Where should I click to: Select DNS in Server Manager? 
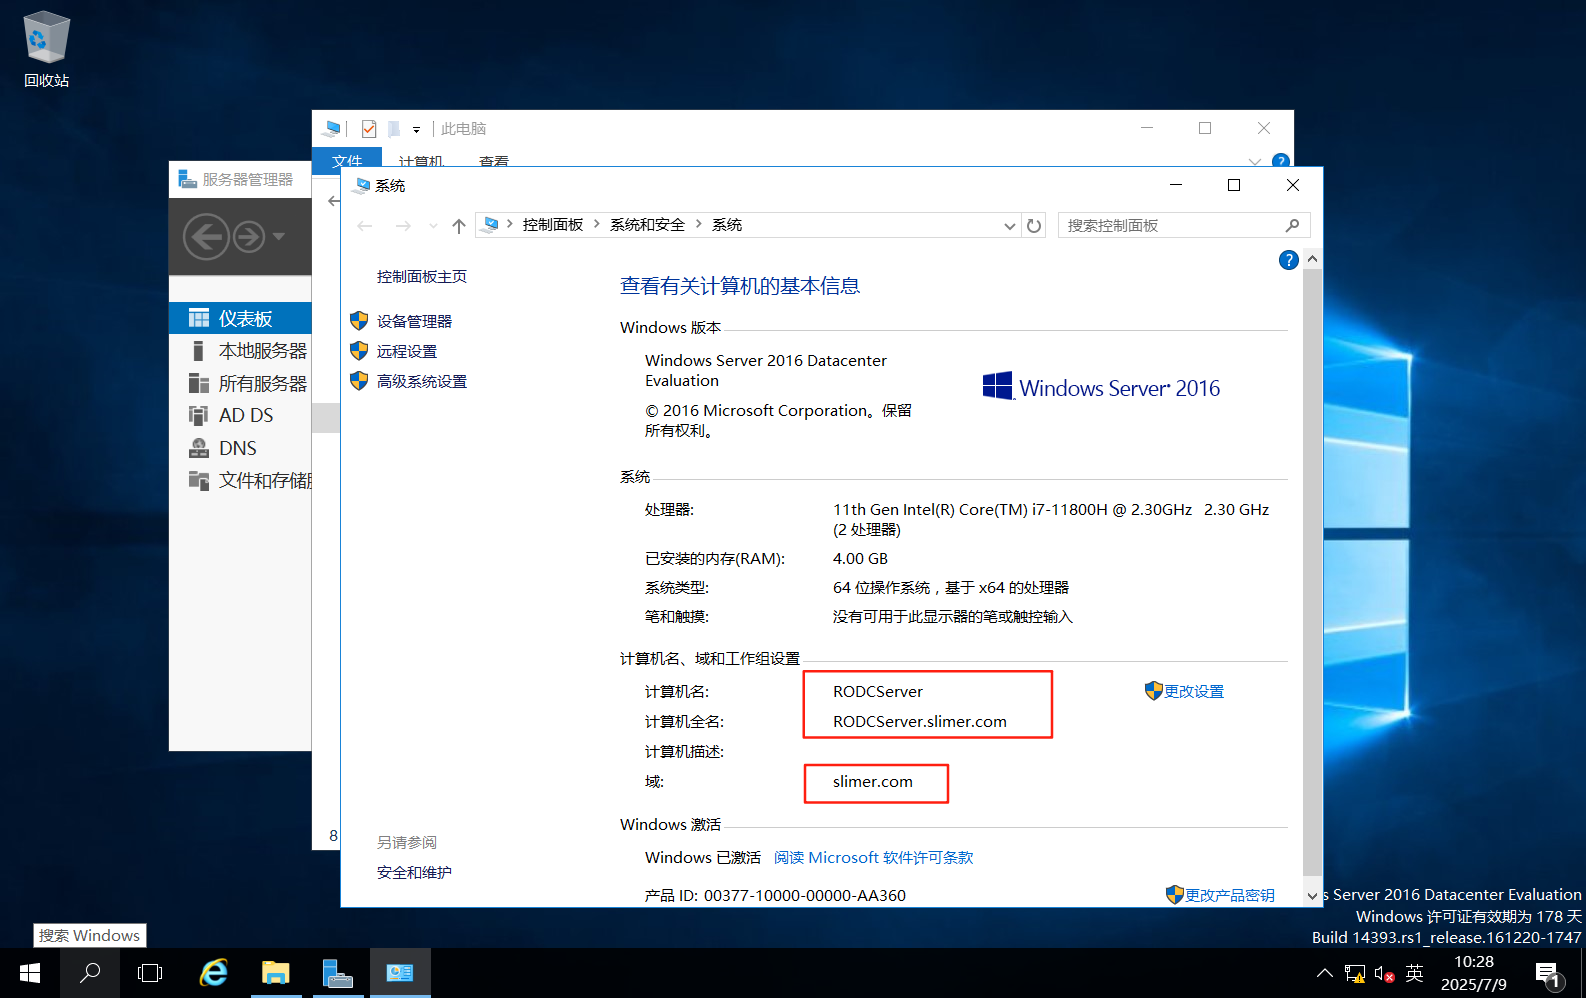point(240,449)
